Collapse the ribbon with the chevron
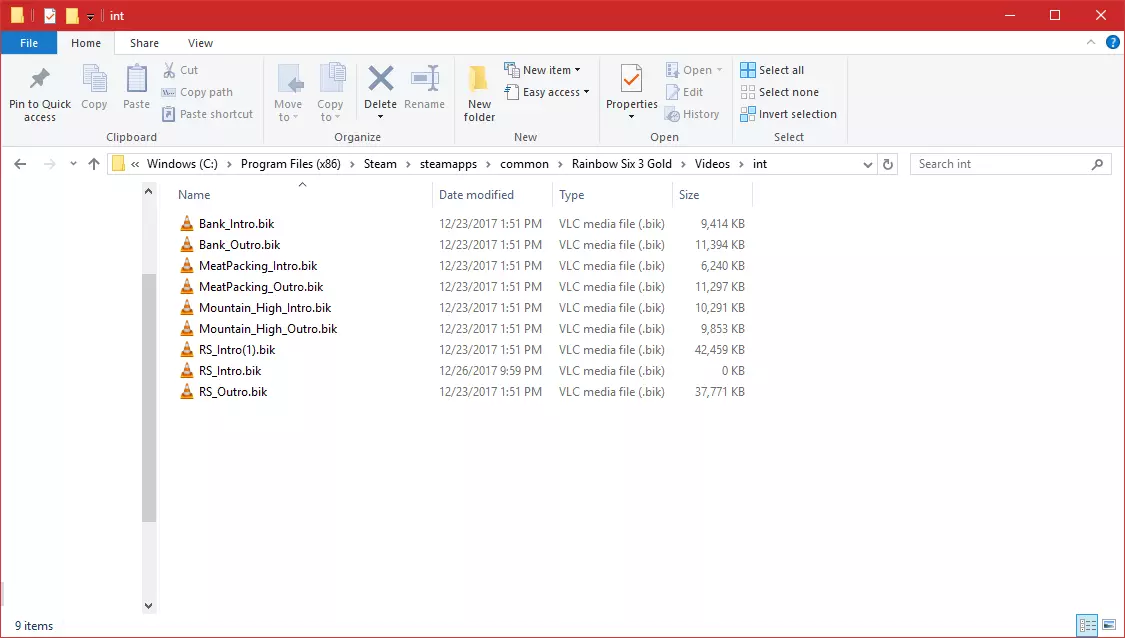Viewport: 1125px width, 638px height. 1091,42
